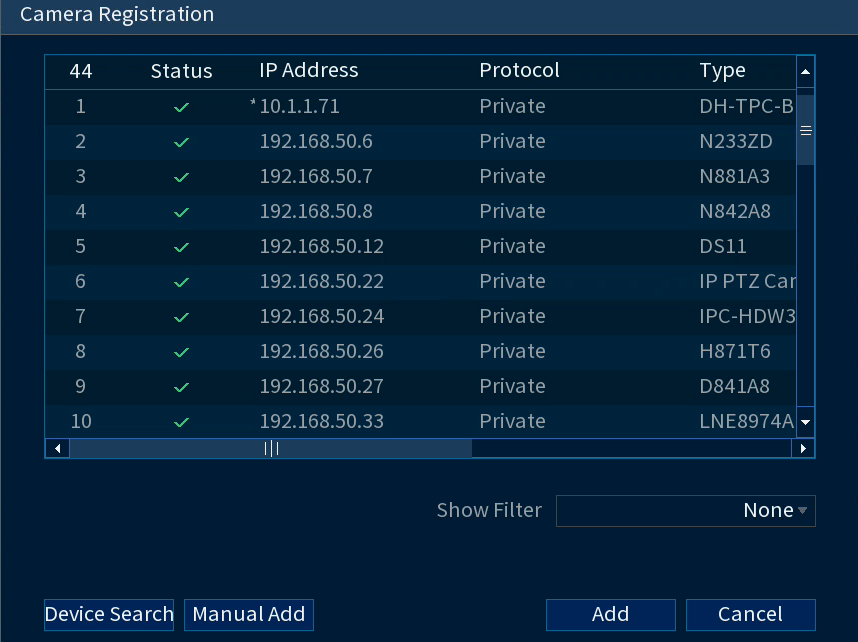This screenshot has width=858, height=642.
Task: Select the IP address 10.1.1.71
Action: tap(299, 106)
